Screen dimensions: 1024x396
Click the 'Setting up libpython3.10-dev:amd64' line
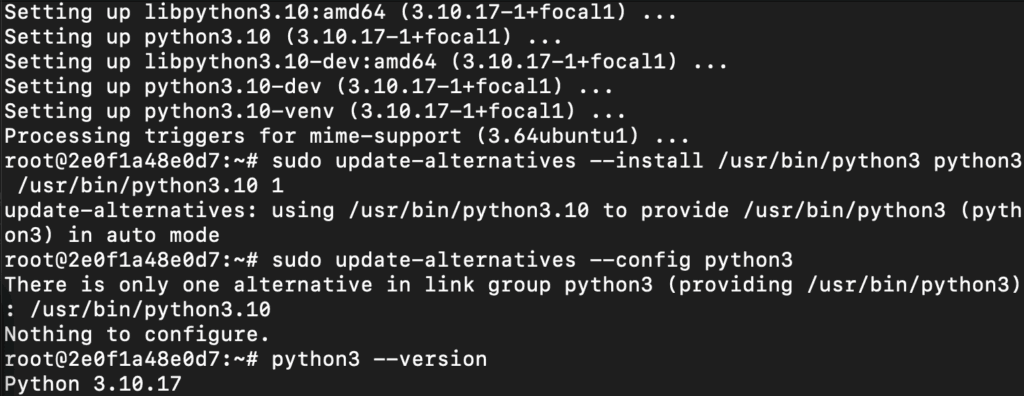pos(366,62)
